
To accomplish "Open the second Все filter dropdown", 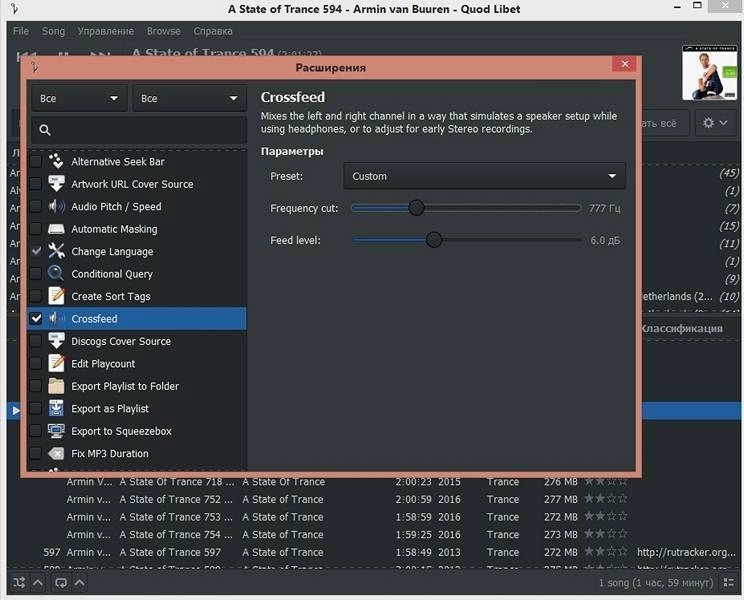I will [189, 98].
